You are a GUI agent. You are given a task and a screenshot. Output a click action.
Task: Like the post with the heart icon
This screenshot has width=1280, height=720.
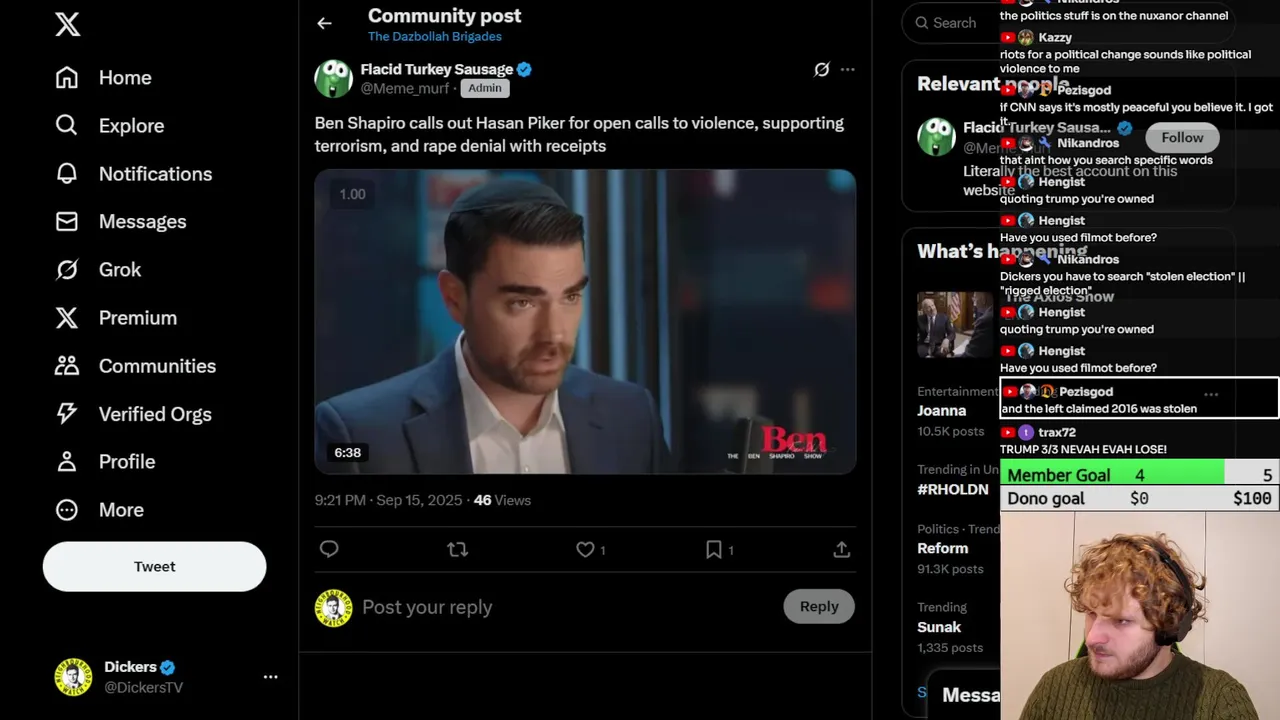tap(585, 549)
